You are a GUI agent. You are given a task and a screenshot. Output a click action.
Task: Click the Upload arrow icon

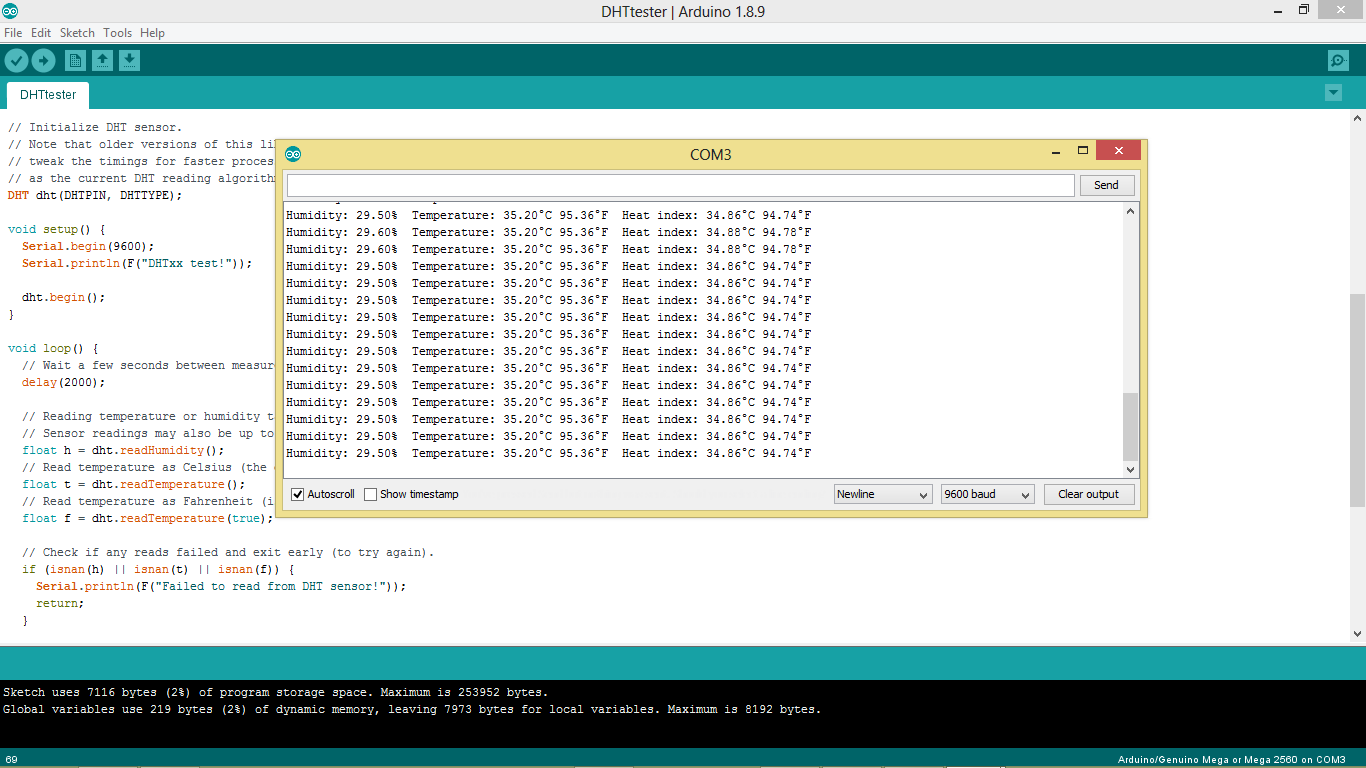click(43, 61)
